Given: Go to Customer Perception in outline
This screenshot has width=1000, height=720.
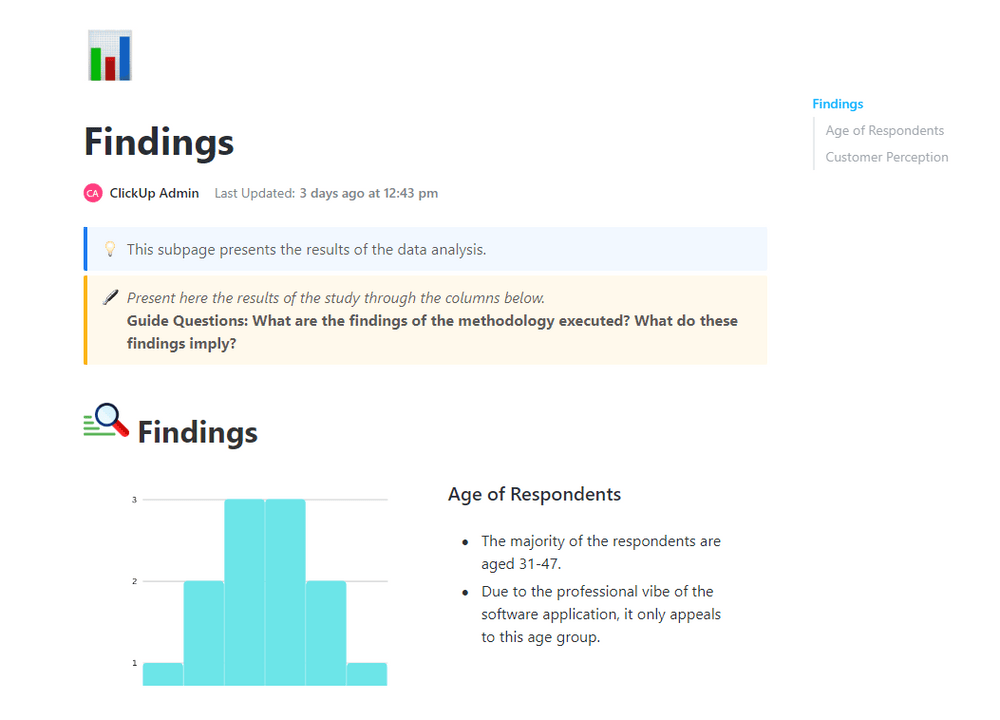Looking at the screenshot, I should (x=886, y=157).
